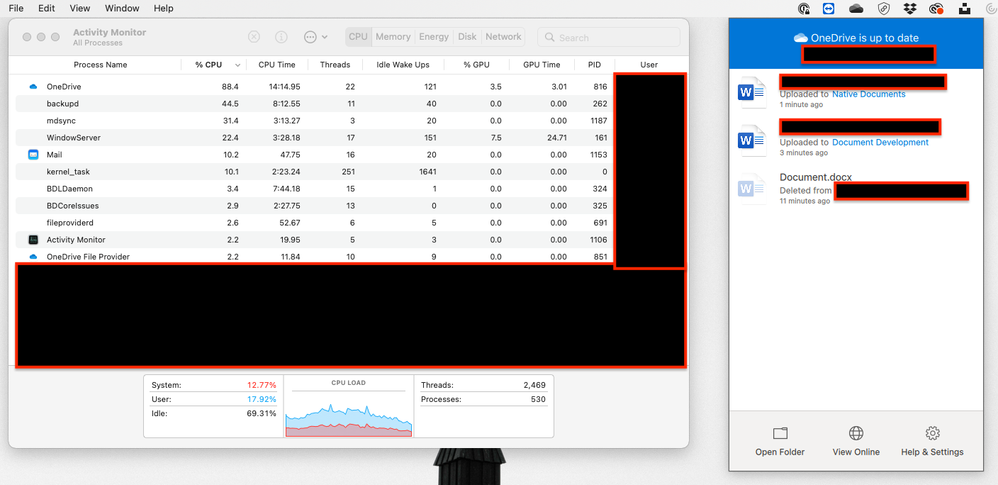Screen dimensions: 998x485
Task: Click the Dropbox icon in menu bar
Action: [x=910, y=9]
